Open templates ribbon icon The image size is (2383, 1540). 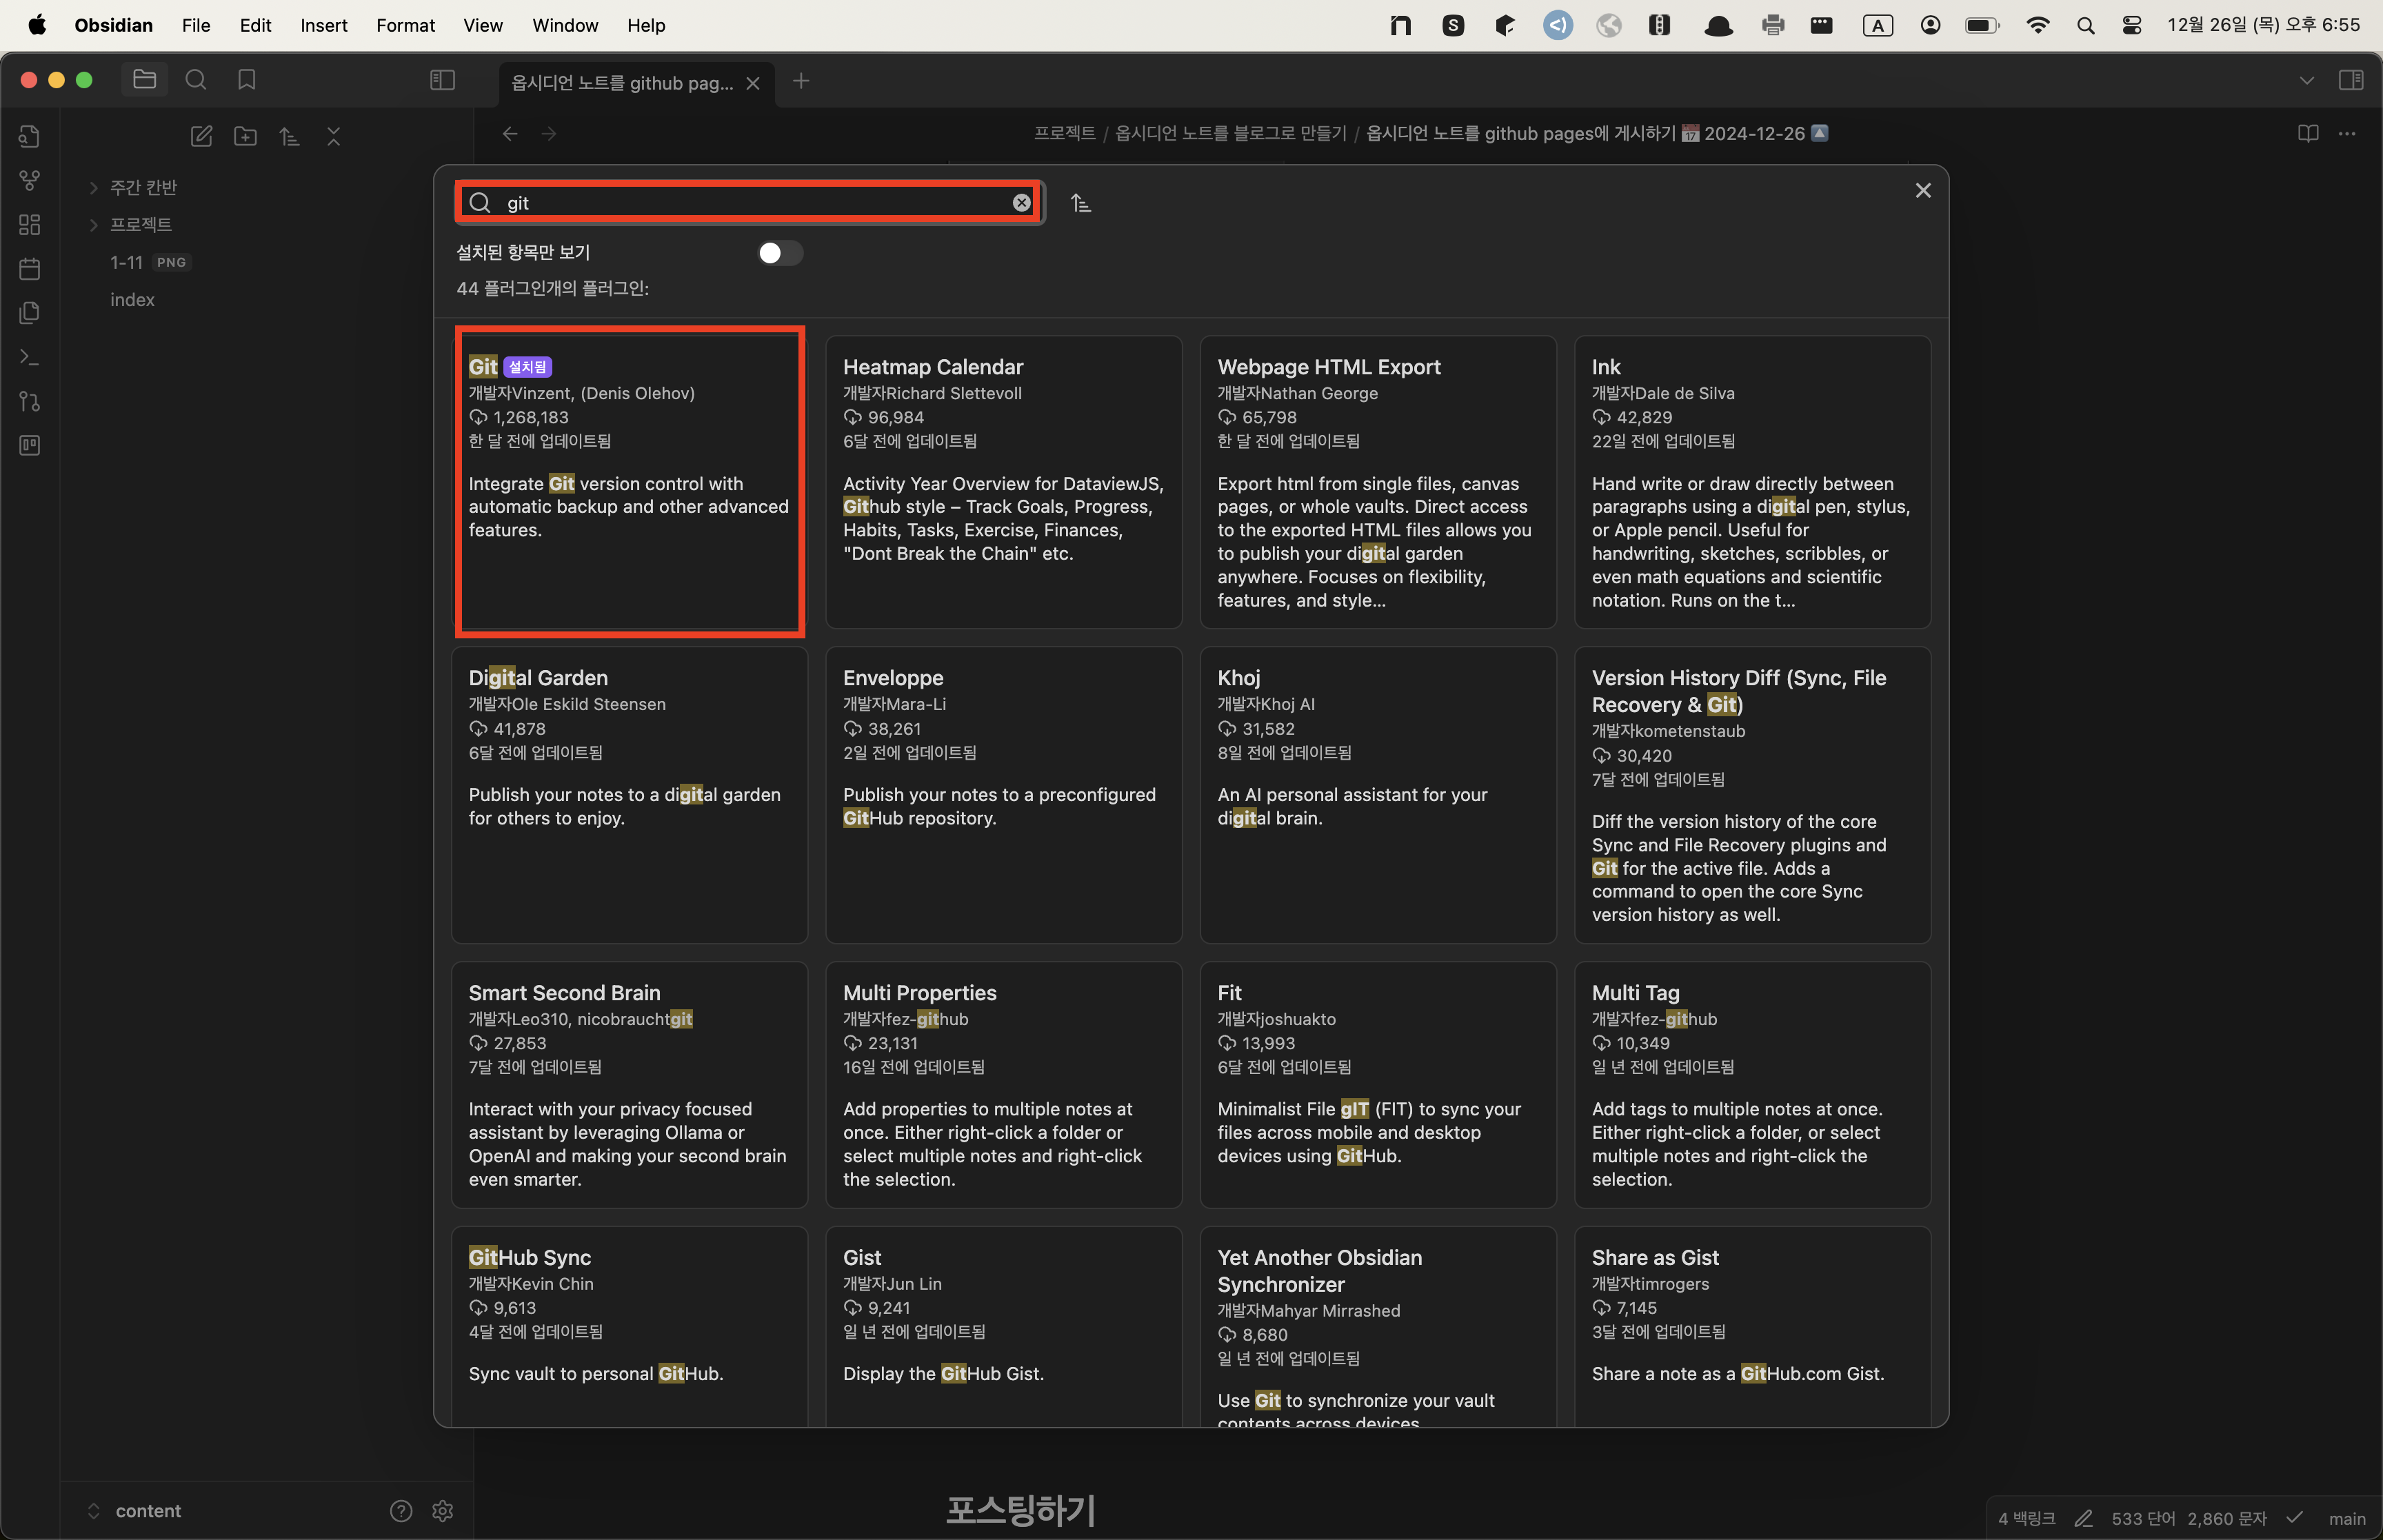pyautogui.click(x=30, y=313)
